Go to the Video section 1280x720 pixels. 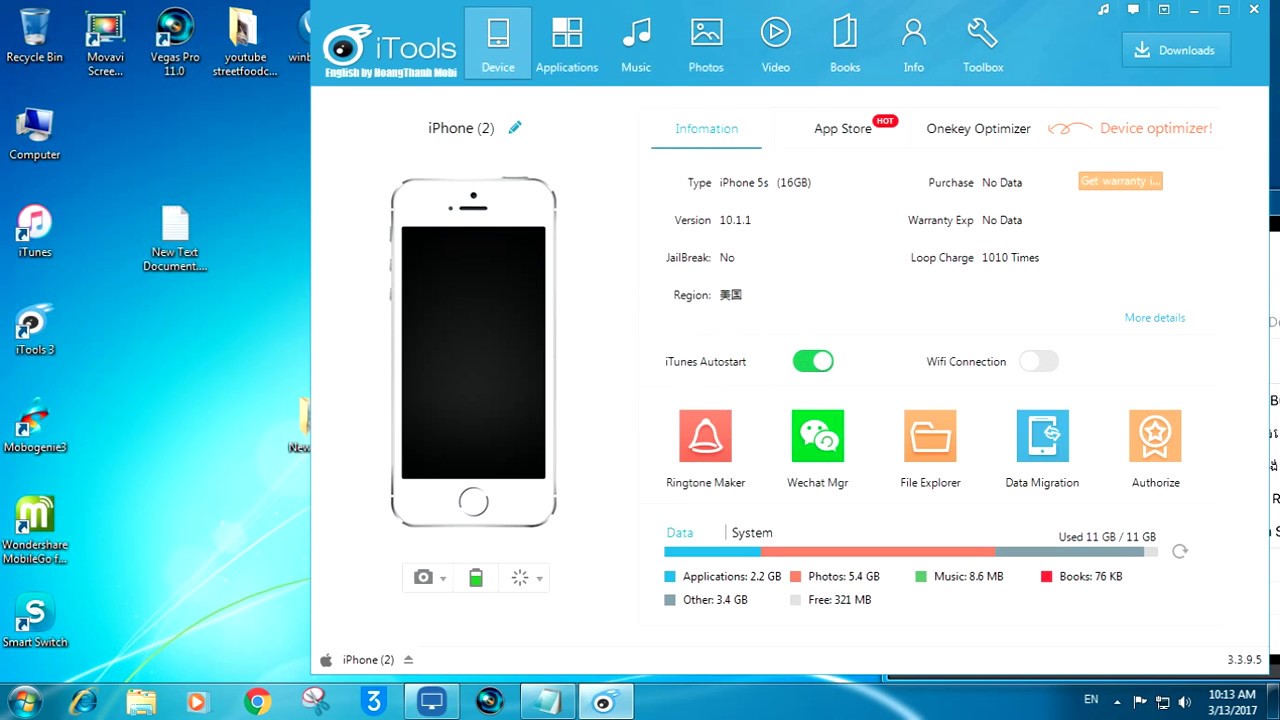(775, 44)
